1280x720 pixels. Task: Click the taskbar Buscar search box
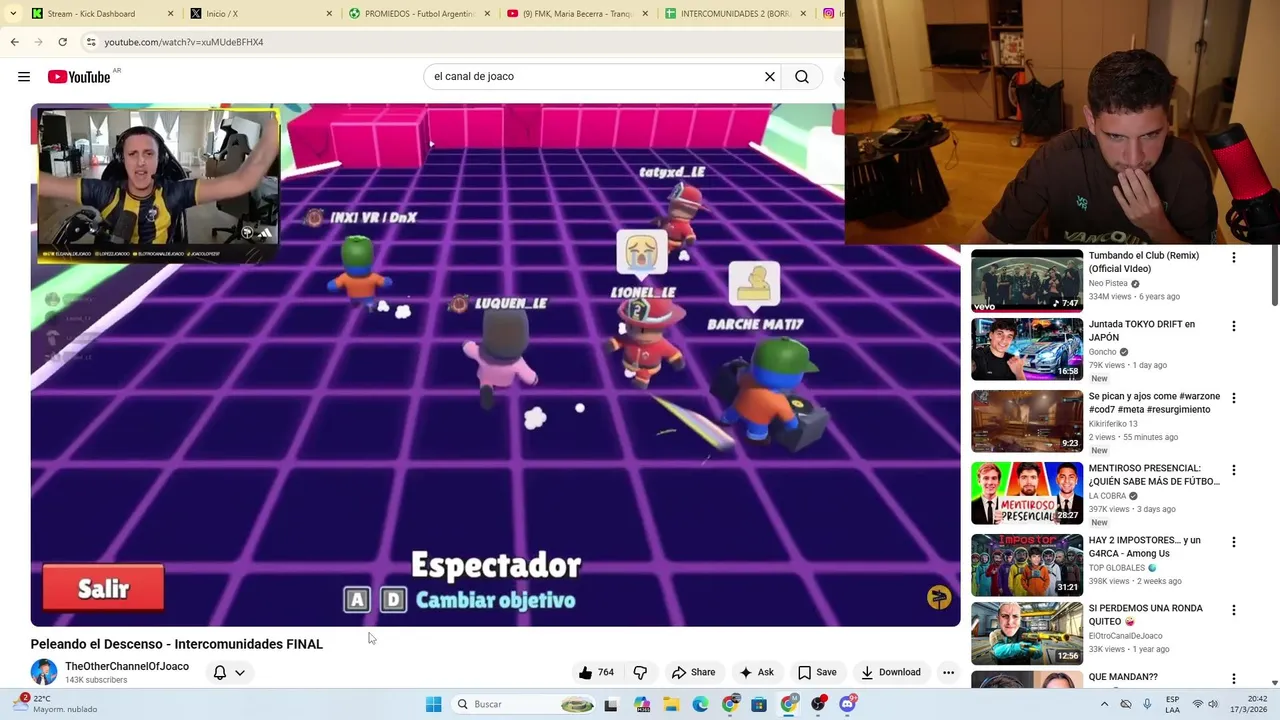[524, 704]
